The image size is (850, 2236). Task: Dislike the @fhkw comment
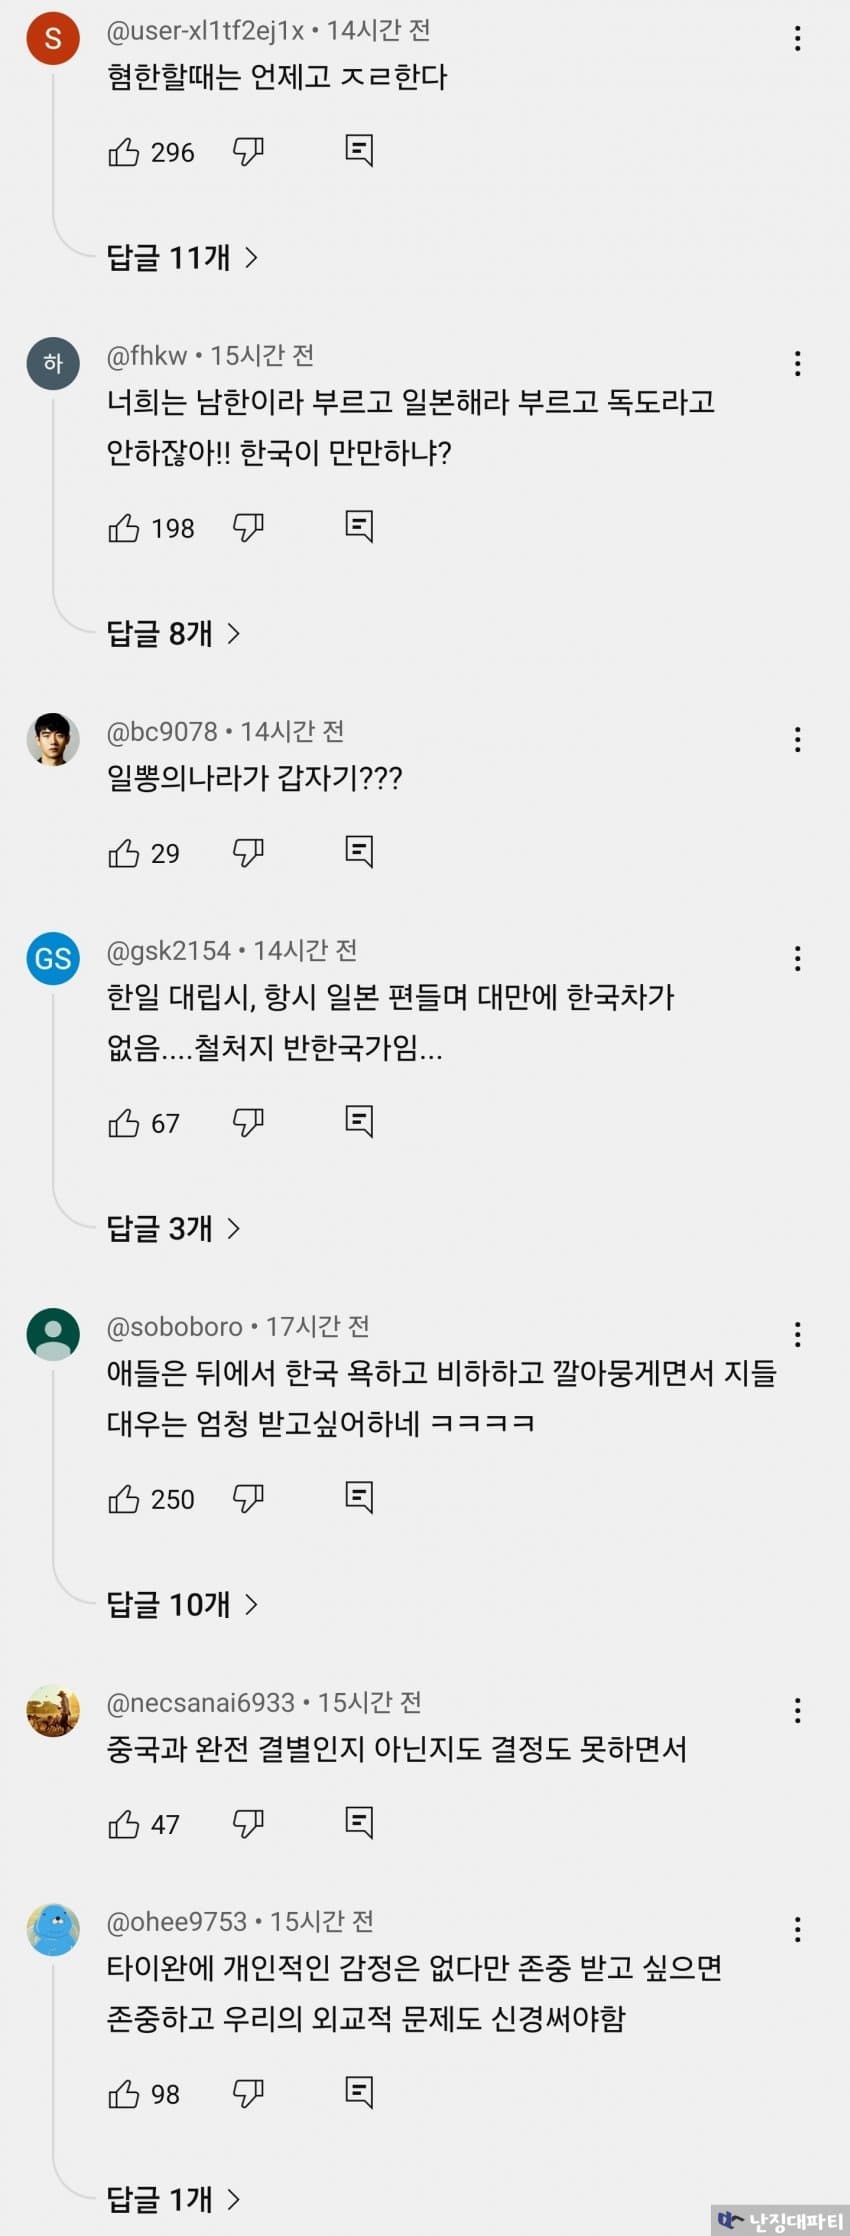[x=248, y=527]
